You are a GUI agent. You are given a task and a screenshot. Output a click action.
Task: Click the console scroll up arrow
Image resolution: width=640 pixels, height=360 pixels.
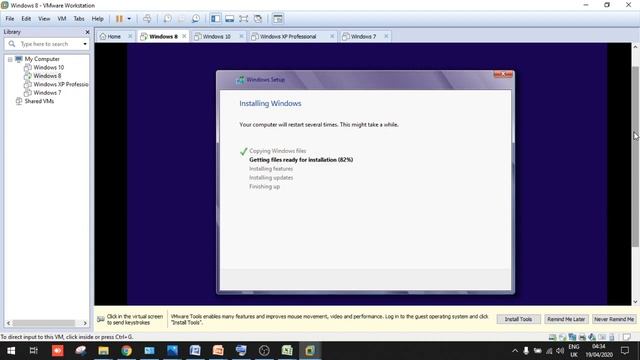636,47
